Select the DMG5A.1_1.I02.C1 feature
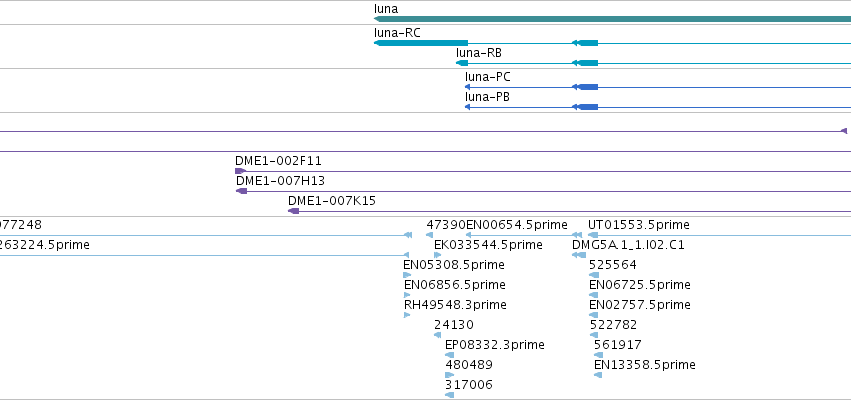 579,255
